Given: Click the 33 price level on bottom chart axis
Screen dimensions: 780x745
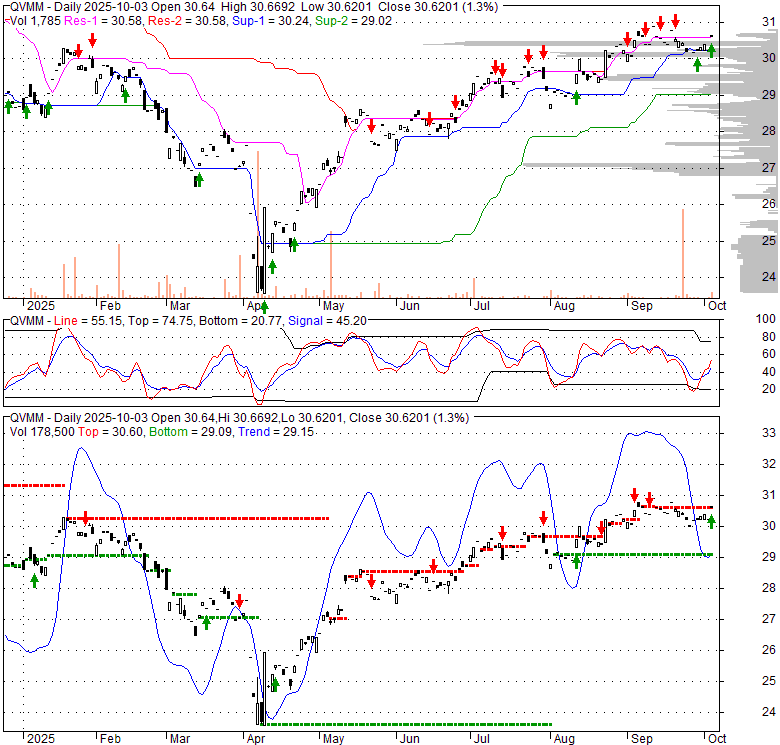Looking at the screenshot, I should tap(742, 433).
